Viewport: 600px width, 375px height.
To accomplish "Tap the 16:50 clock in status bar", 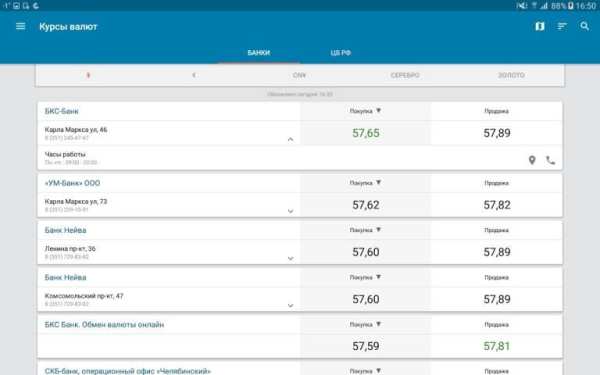I will [x=586, y=6].
